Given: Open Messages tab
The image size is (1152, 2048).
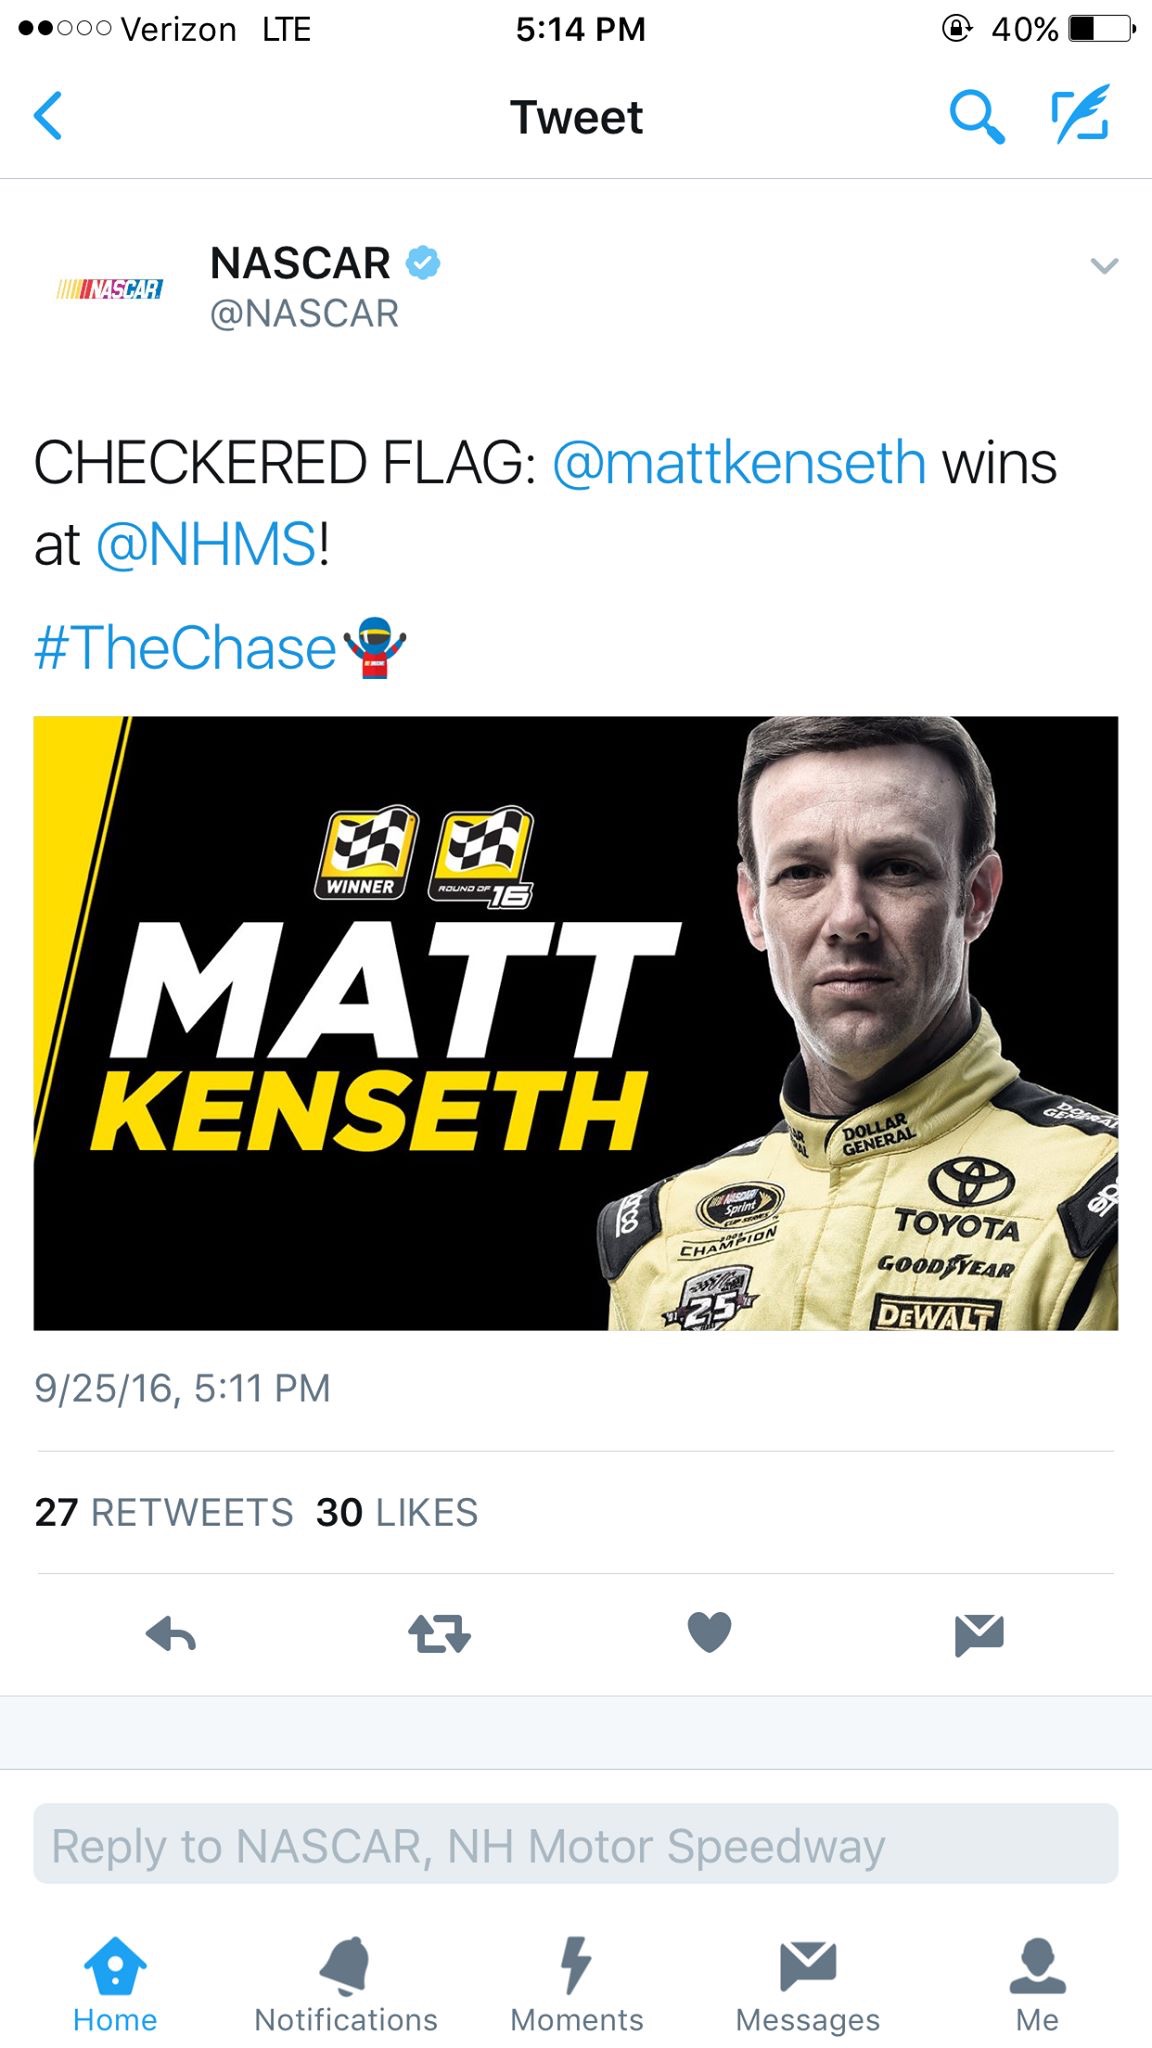Looking at the screenshot, I should click(x=808, y=1984).
